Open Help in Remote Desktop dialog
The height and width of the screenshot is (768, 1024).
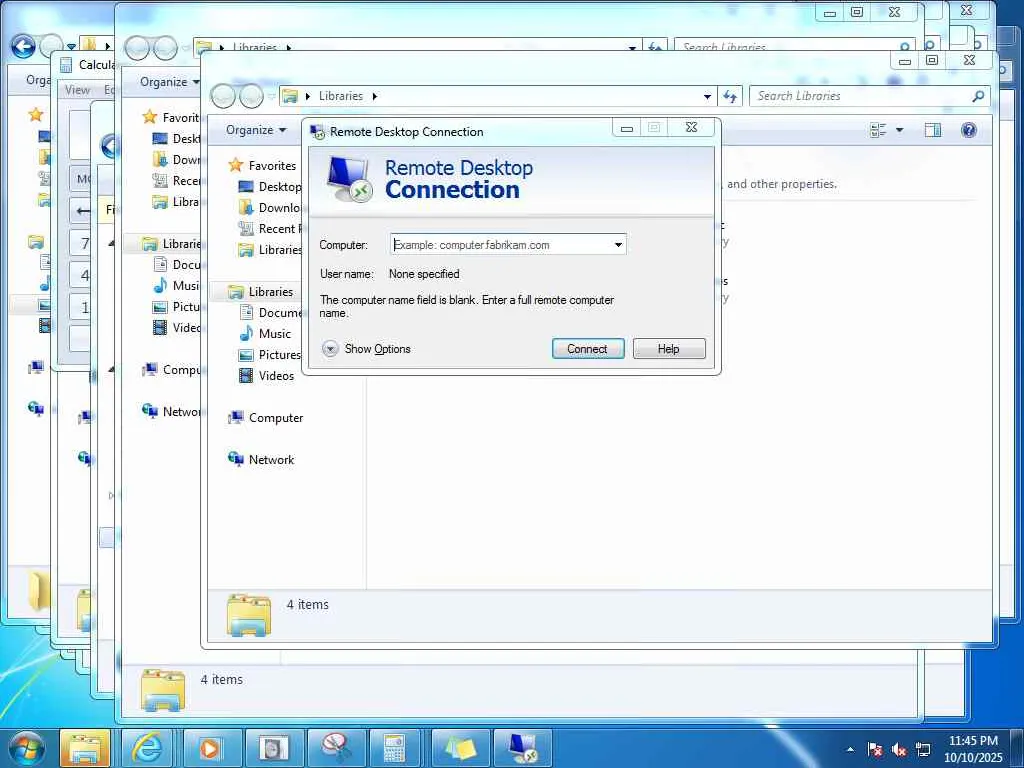click(669, 349)
